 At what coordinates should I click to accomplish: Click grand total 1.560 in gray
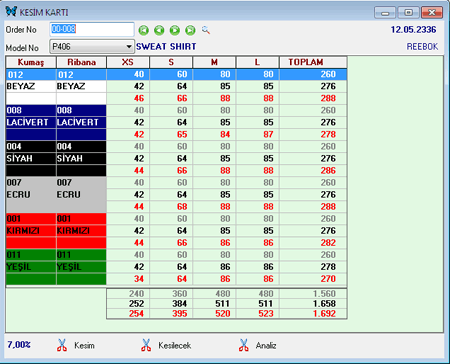(x=324, y=294)
